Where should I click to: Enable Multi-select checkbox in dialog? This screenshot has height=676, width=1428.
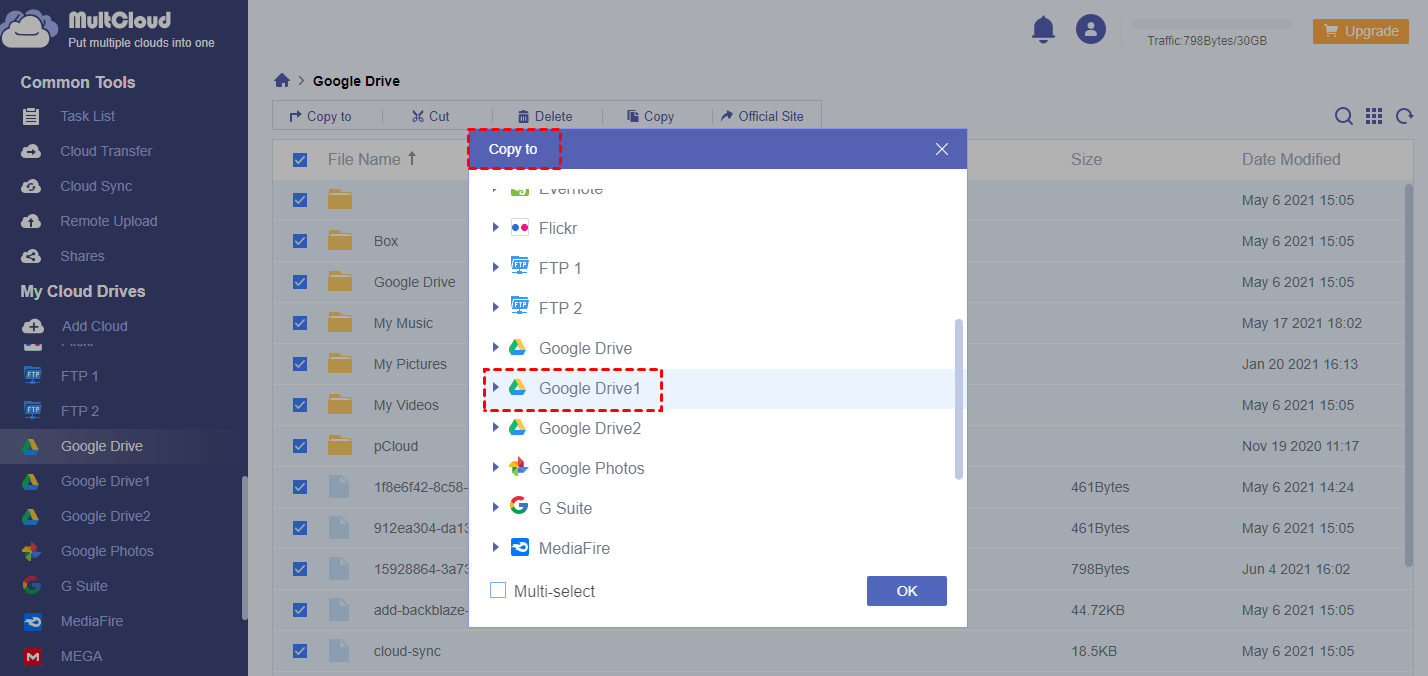click(498, 591)
